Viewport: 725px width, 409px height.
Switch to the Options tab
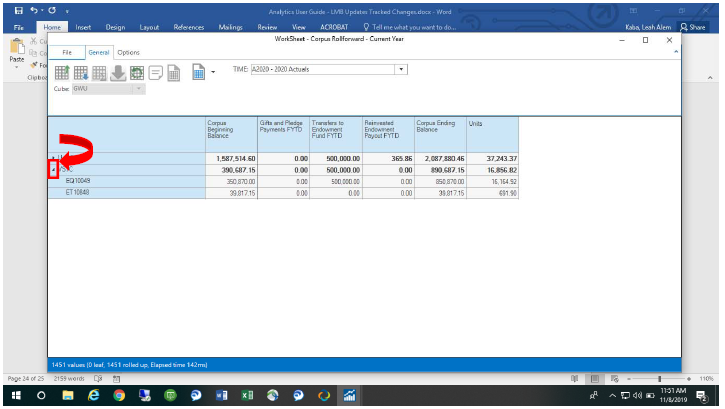pyautogui.click(x=129, y=53)
